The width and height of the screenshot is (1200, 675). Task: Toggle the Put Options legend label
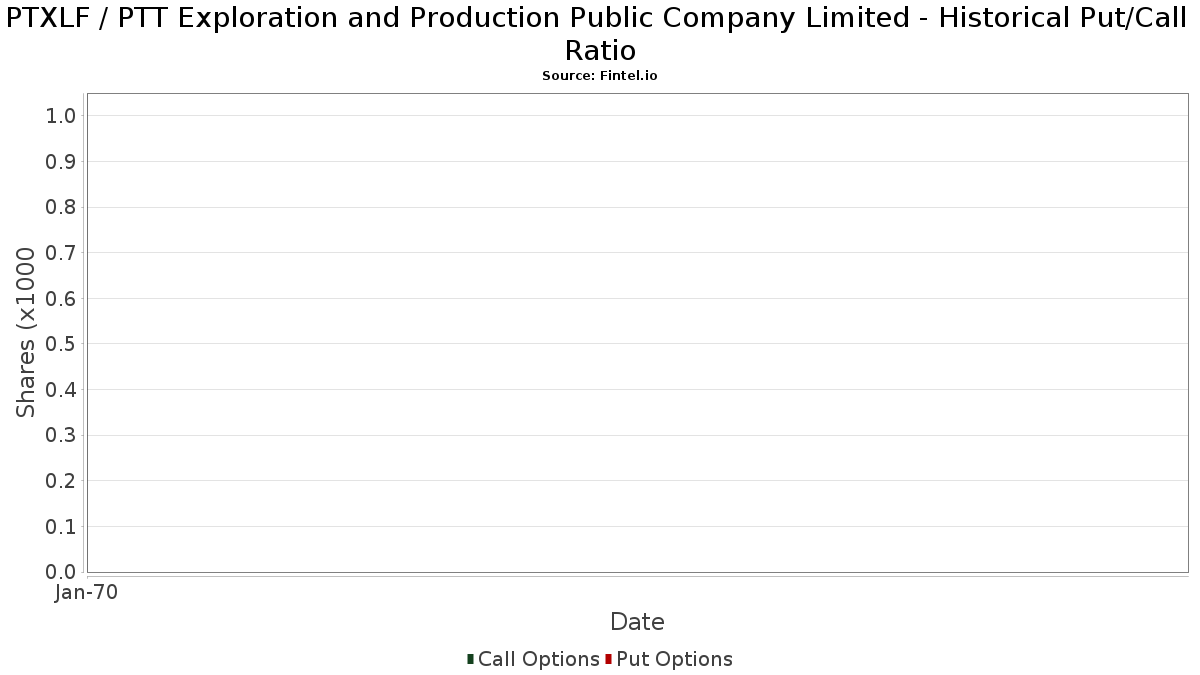point(674,659)
